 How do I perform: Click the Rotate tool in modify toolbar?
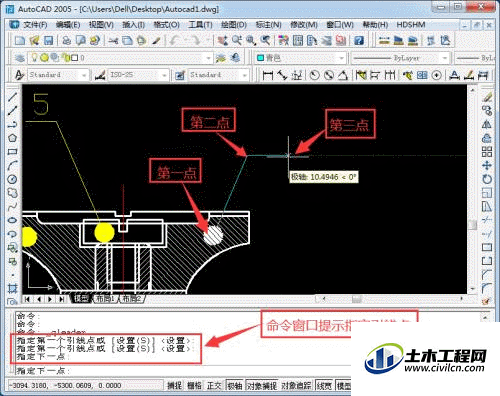487,179
